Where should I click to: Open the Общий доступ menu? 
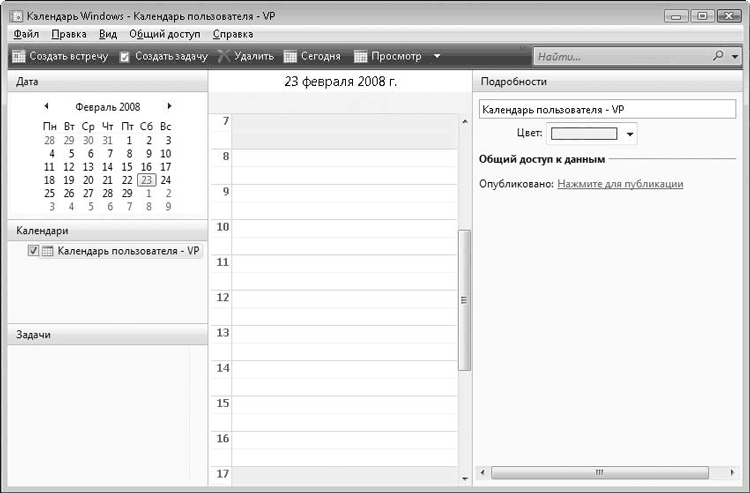point(165,34)
